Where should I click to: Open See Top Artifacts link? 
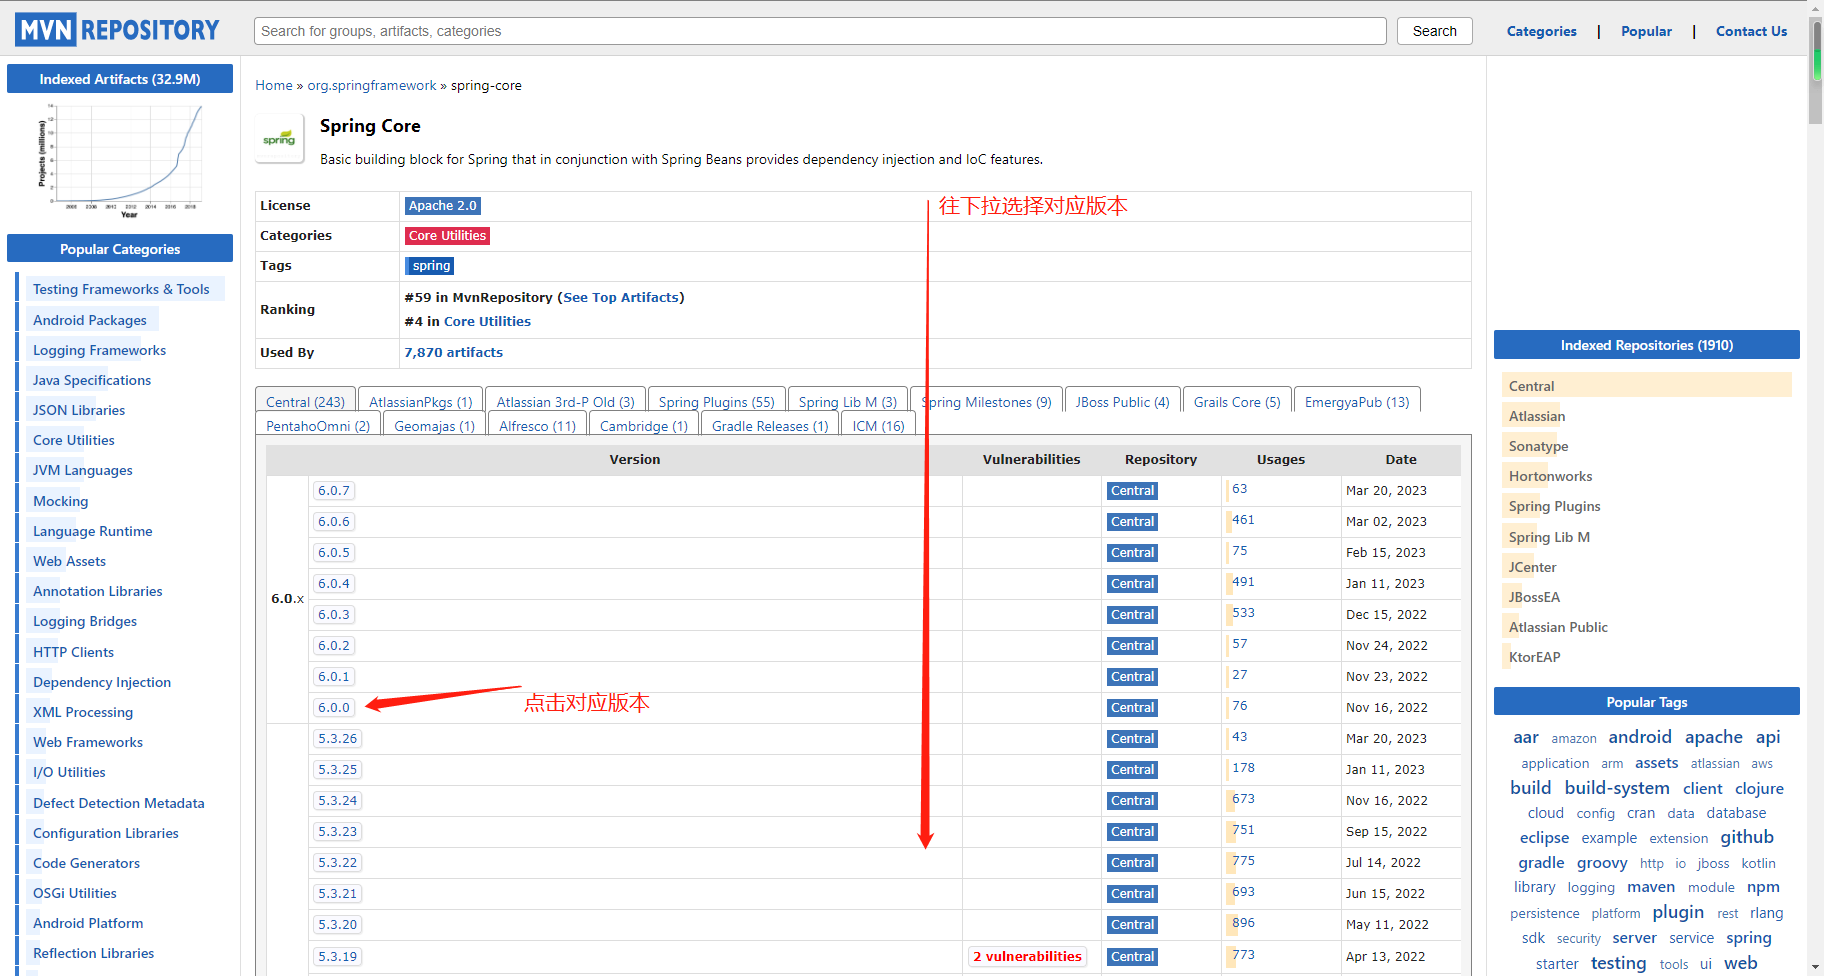point(620,297)
